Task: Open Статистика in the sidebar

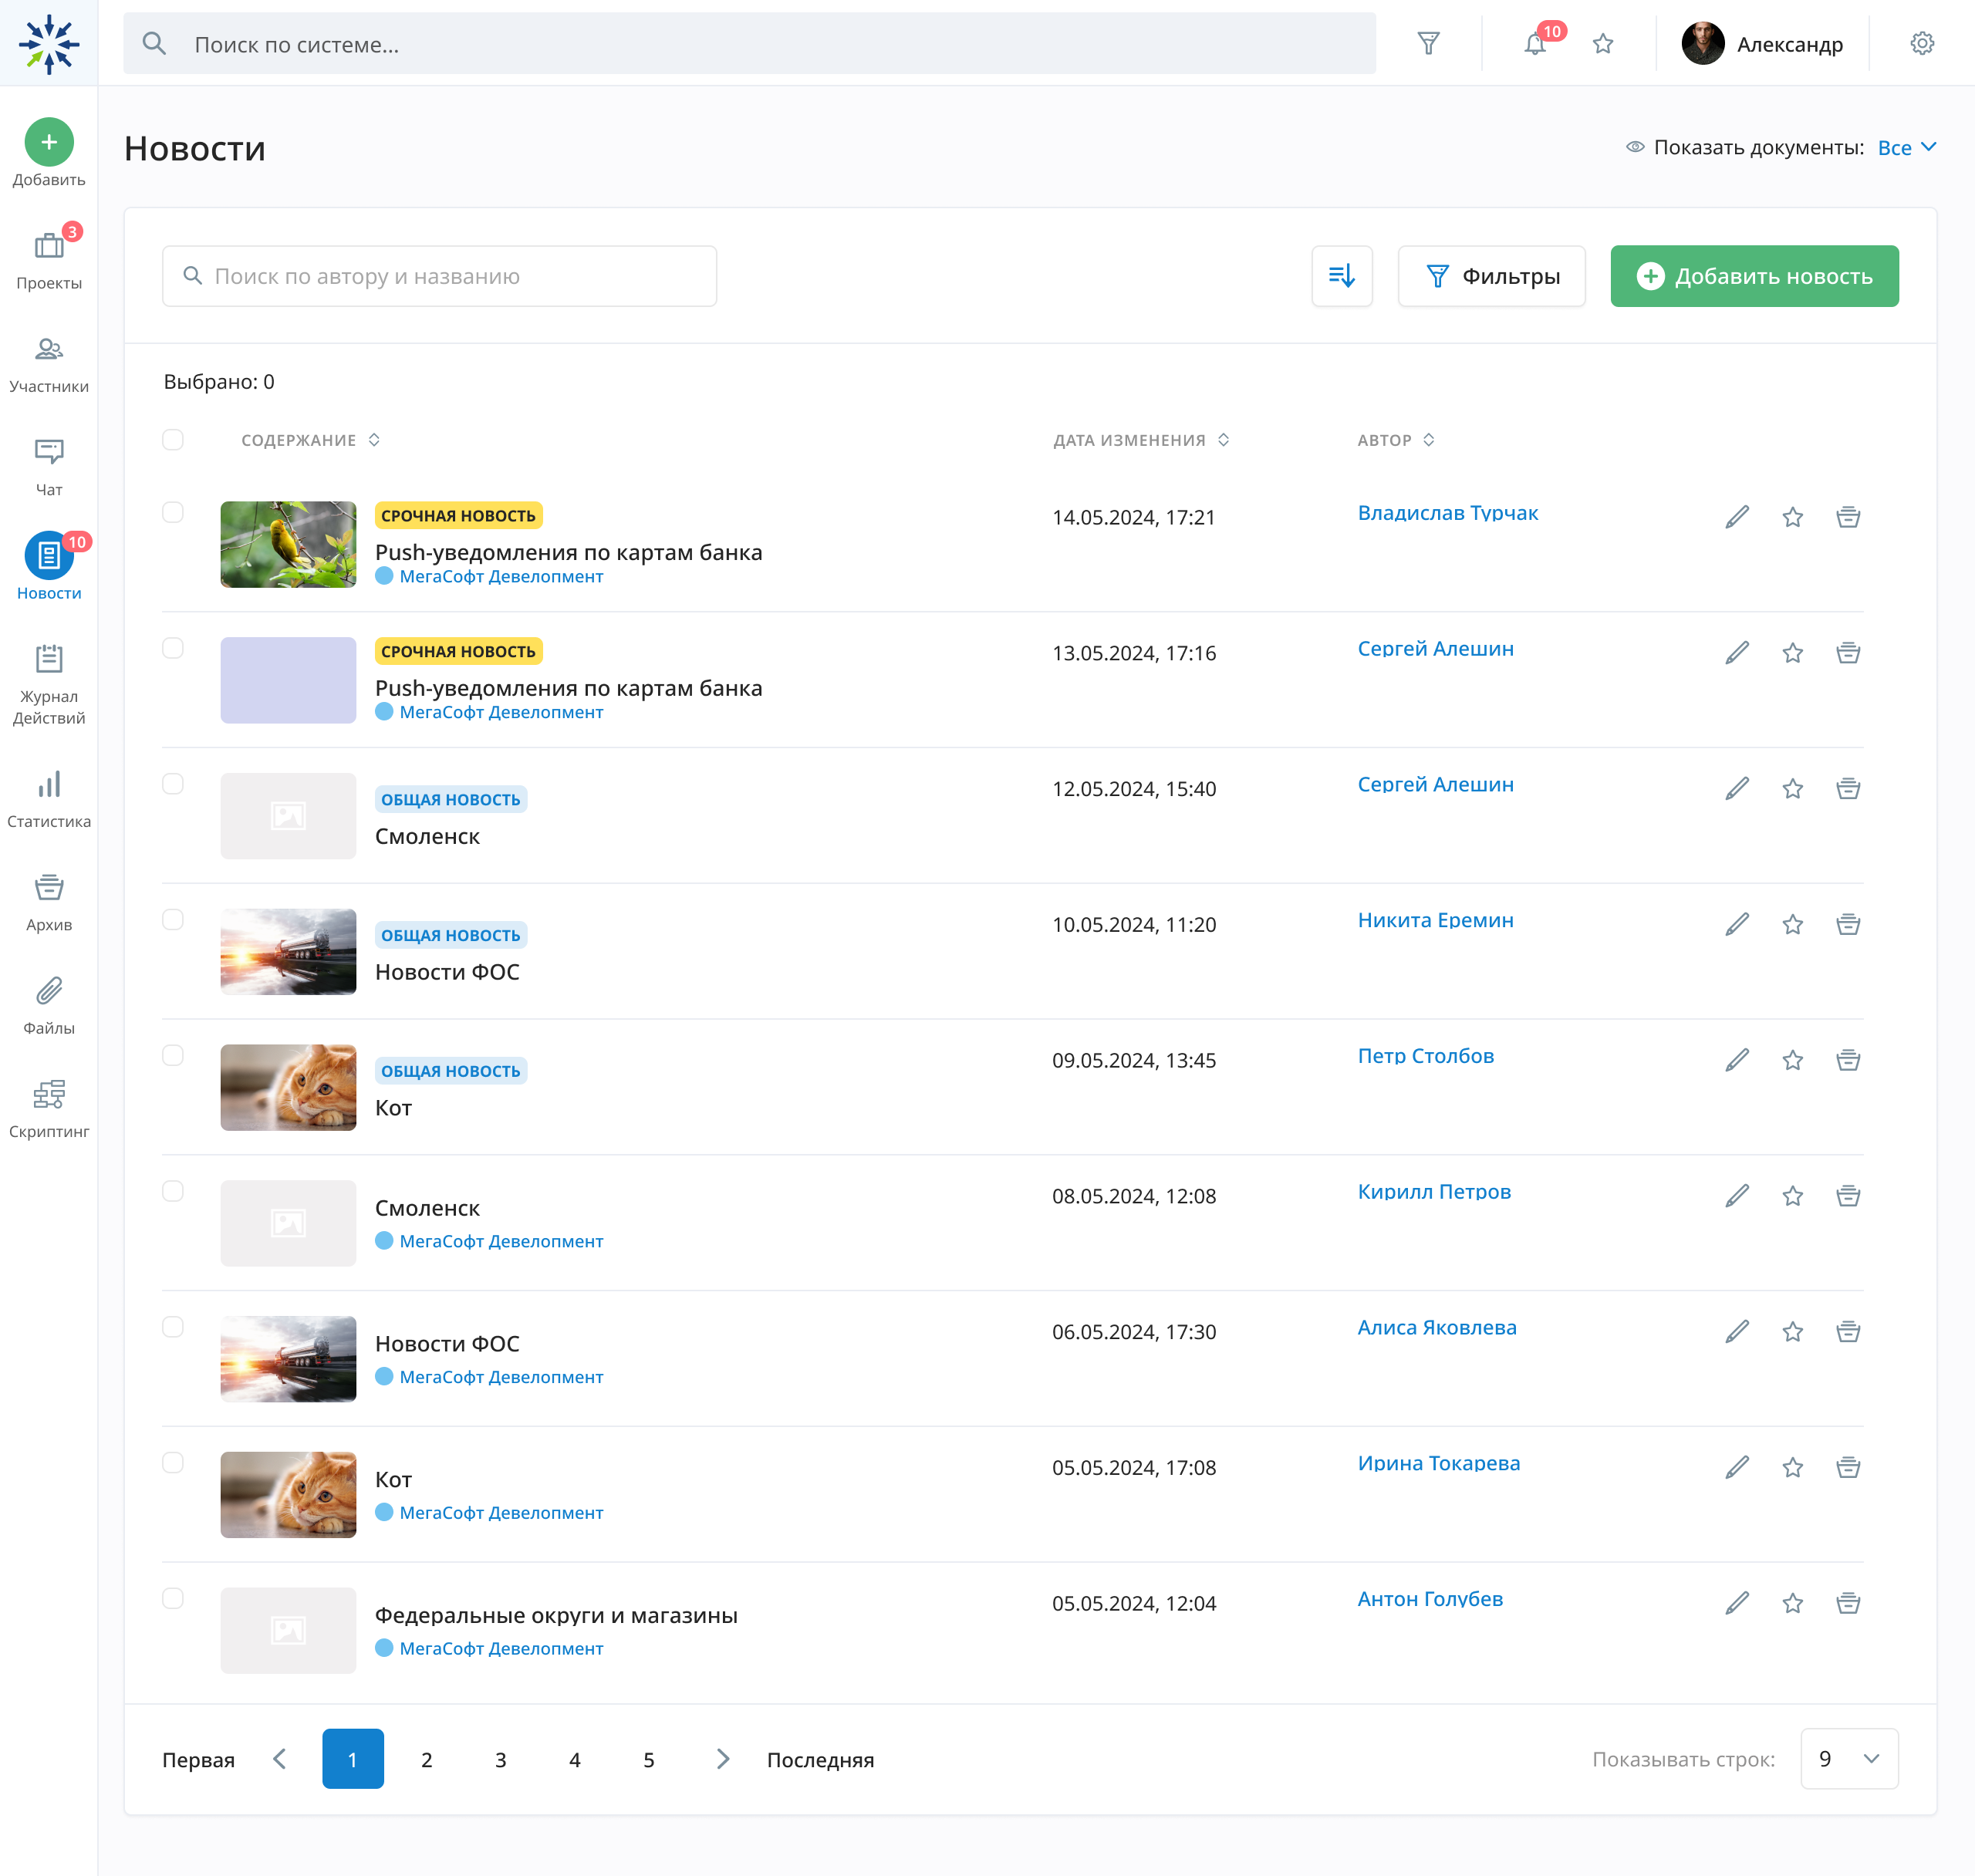Action: (49, 798)
